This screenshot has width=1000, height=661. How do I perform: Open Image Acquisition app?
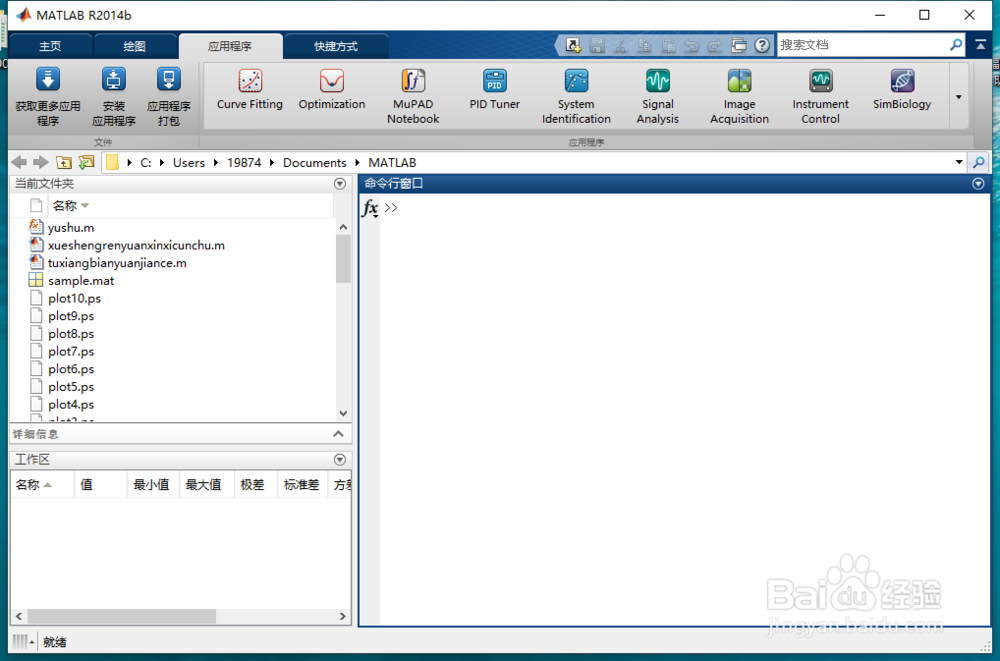[x=739, y=96]
